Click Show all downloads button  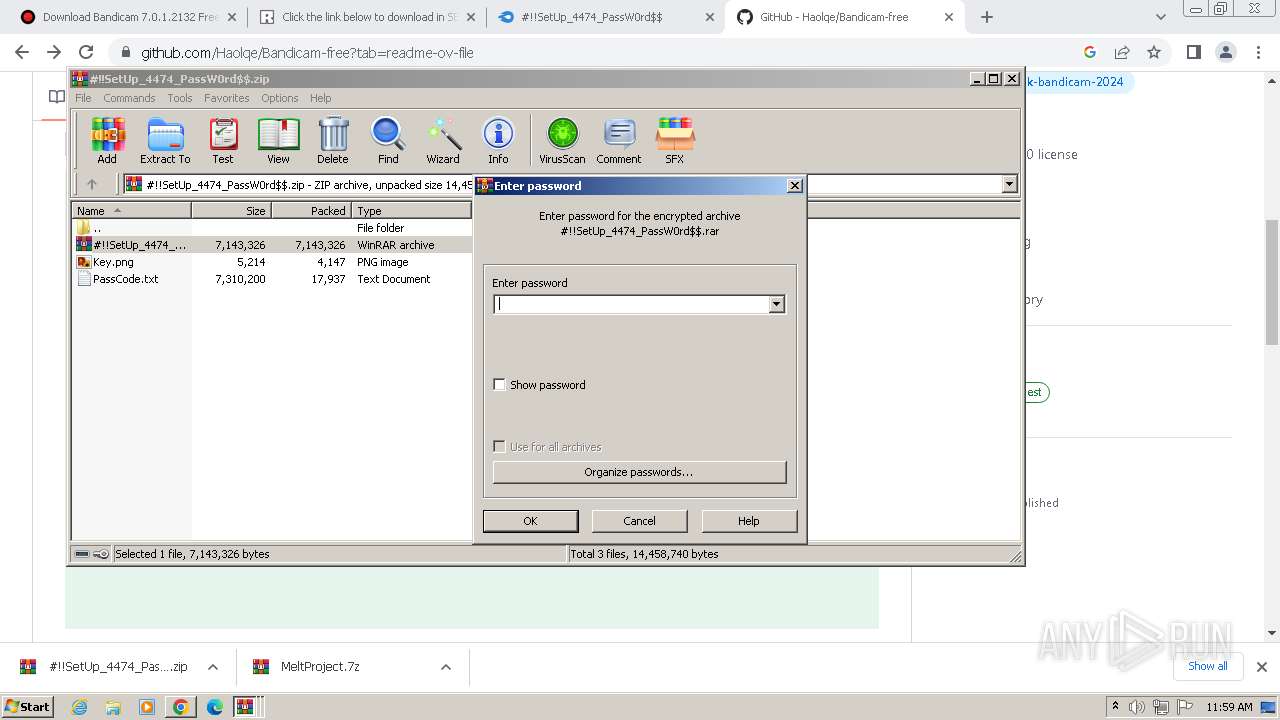click(1207, 666)
